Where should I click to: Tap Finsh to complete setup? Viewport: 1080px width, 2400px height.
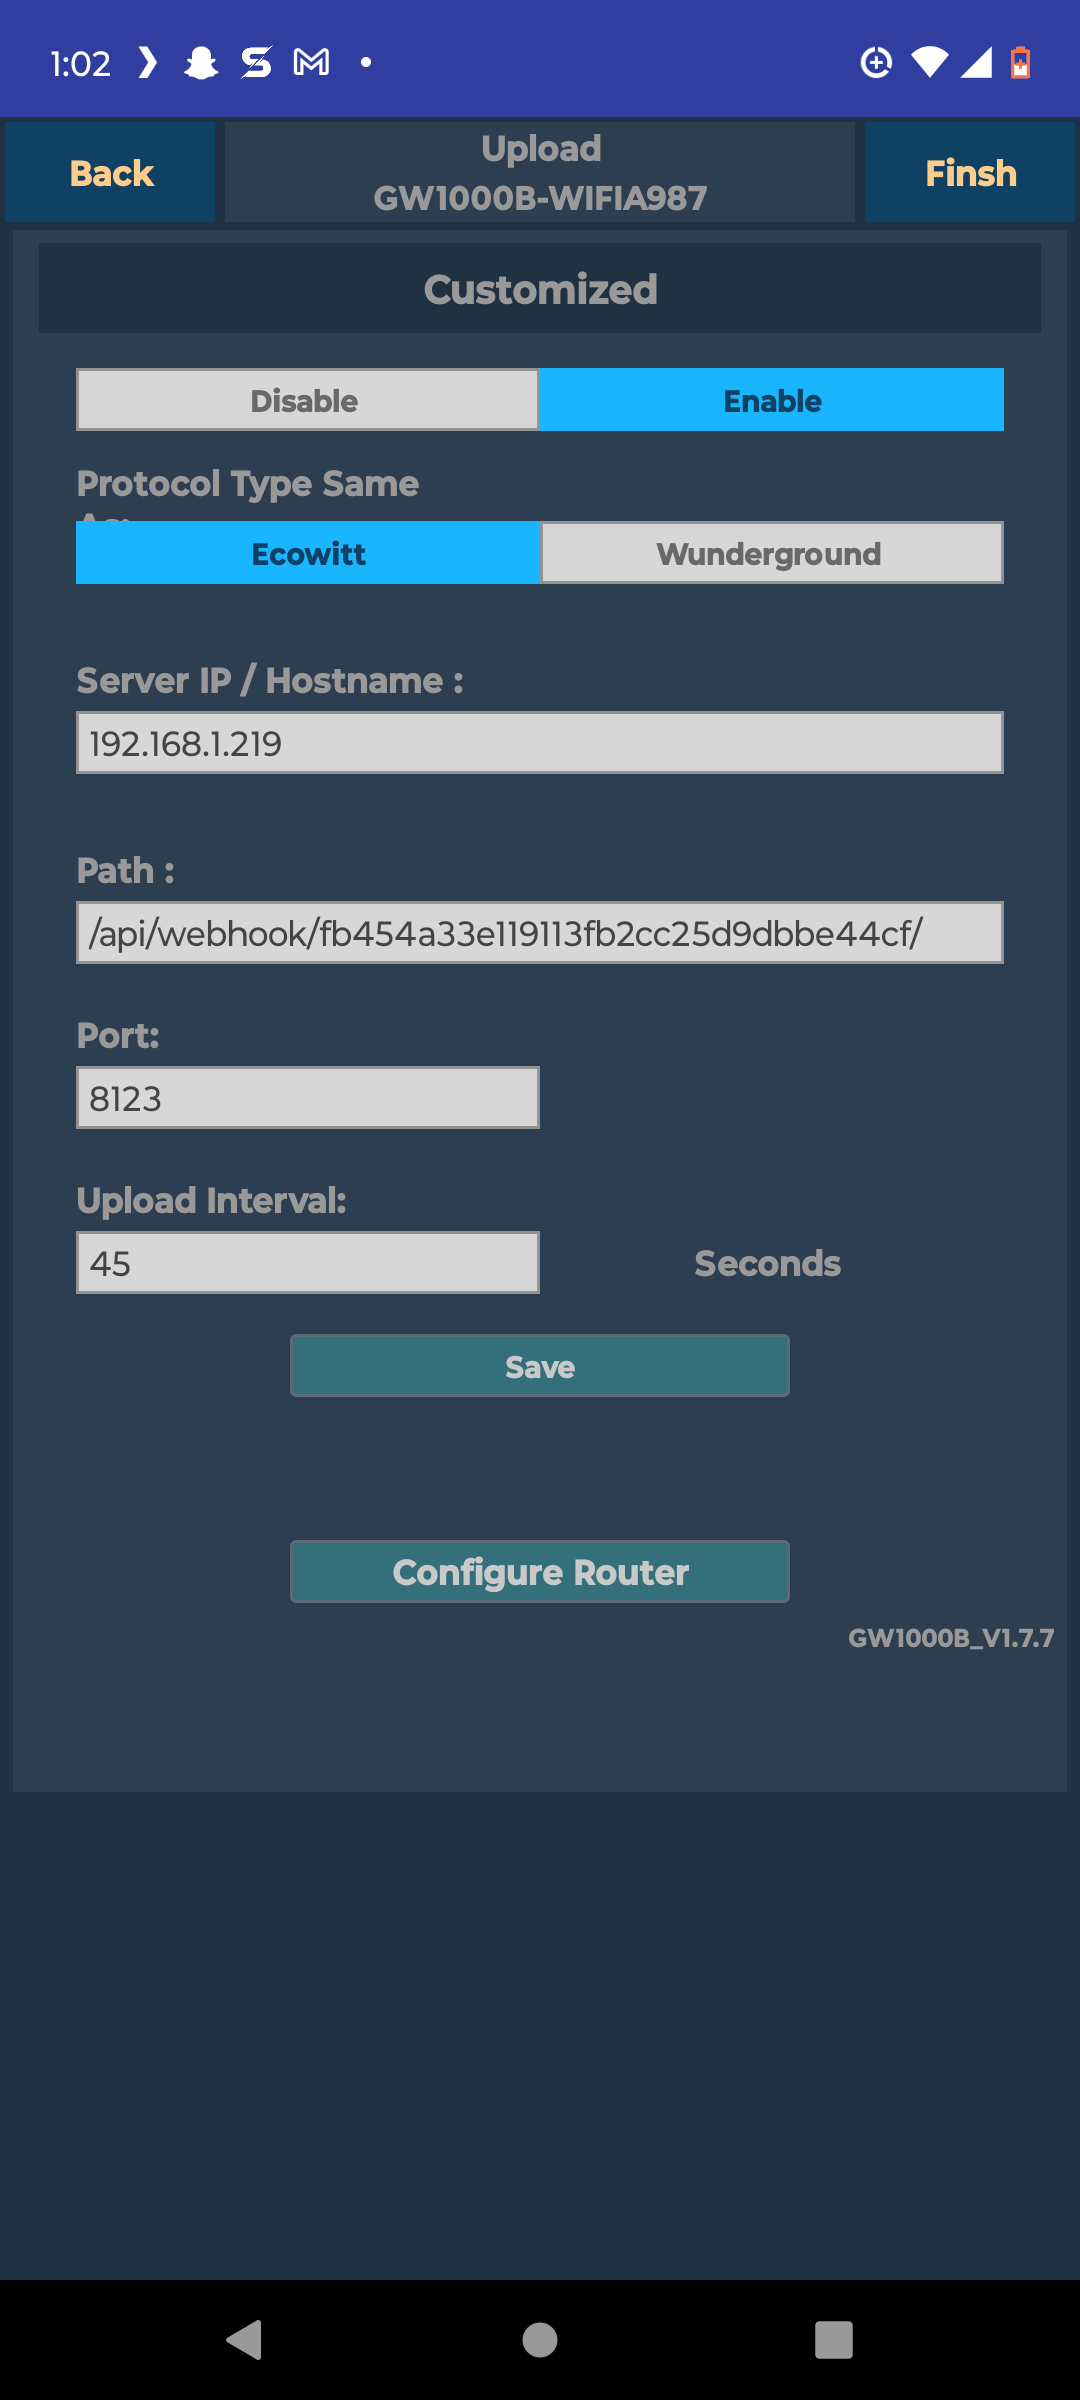tap(970, 173)
